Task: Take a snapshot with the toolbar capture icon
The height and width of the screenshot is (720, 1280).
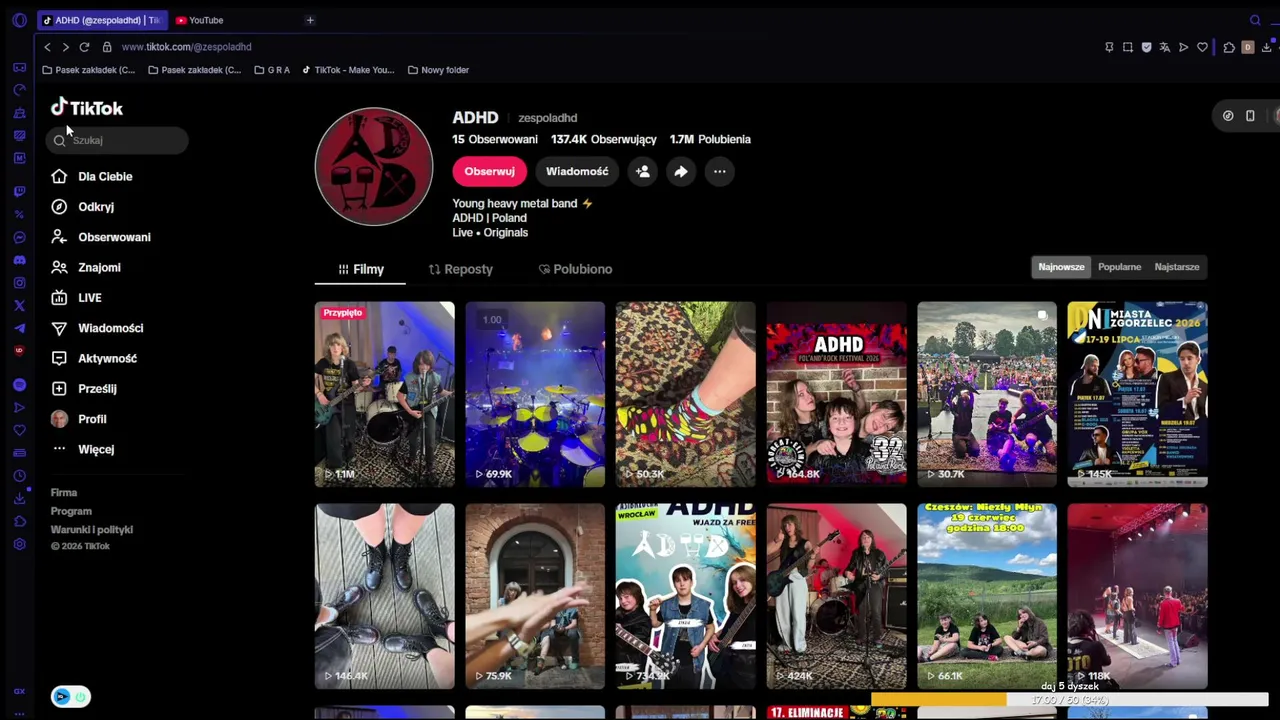Action: click(1128, 47)
